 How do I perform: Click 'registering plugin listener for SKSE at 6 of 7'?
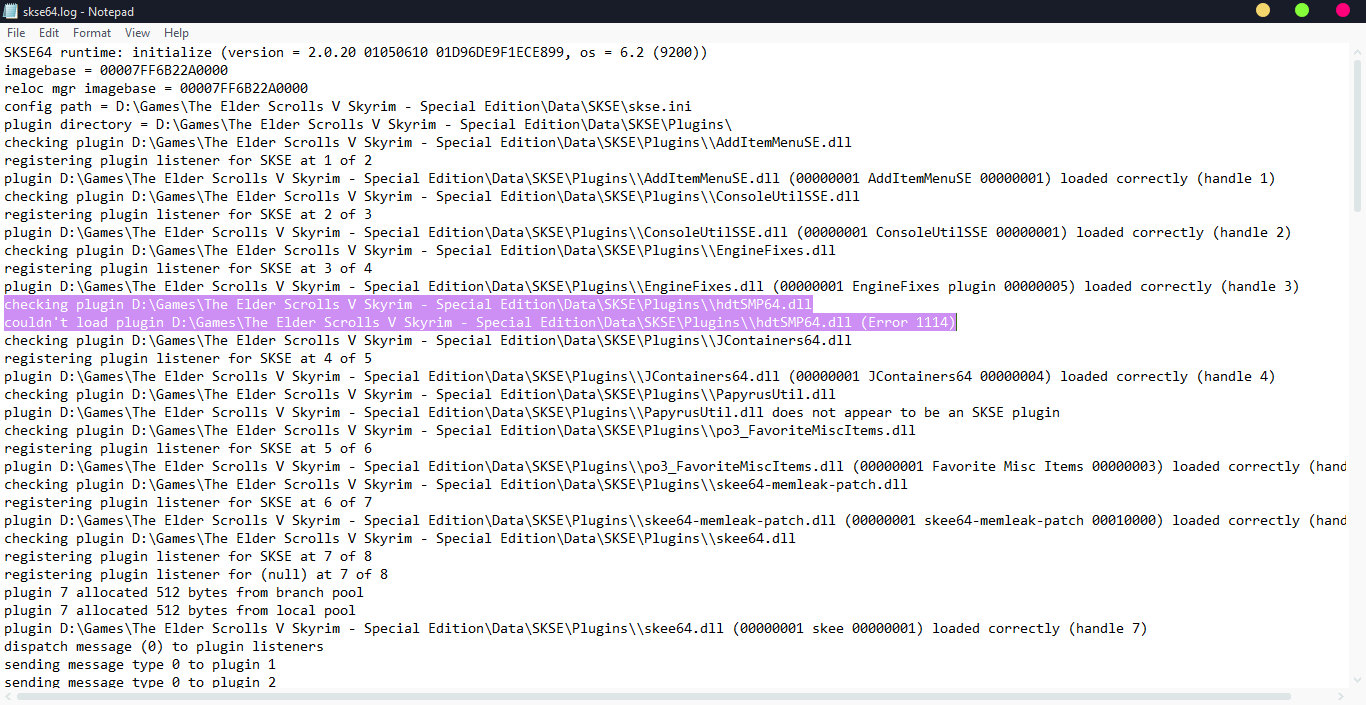point(188,502)
